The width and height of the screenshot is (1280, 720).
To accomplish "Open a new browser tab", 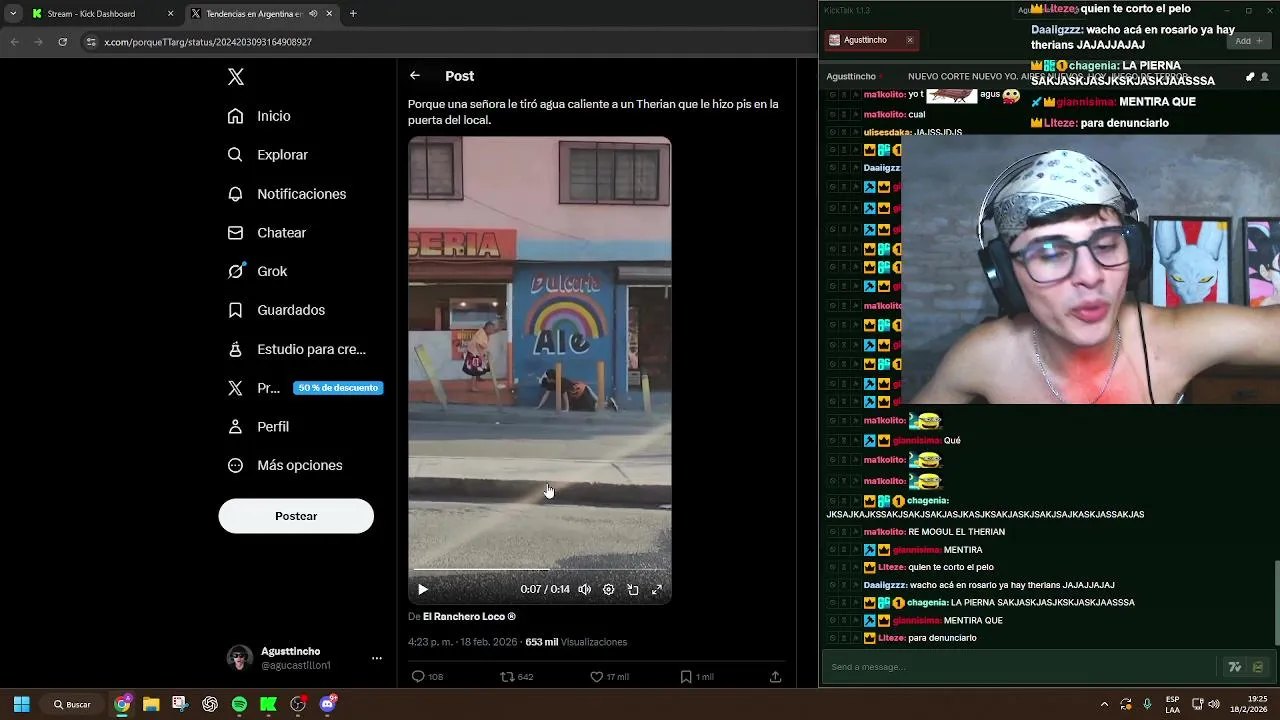I will [x=353, y=14].
